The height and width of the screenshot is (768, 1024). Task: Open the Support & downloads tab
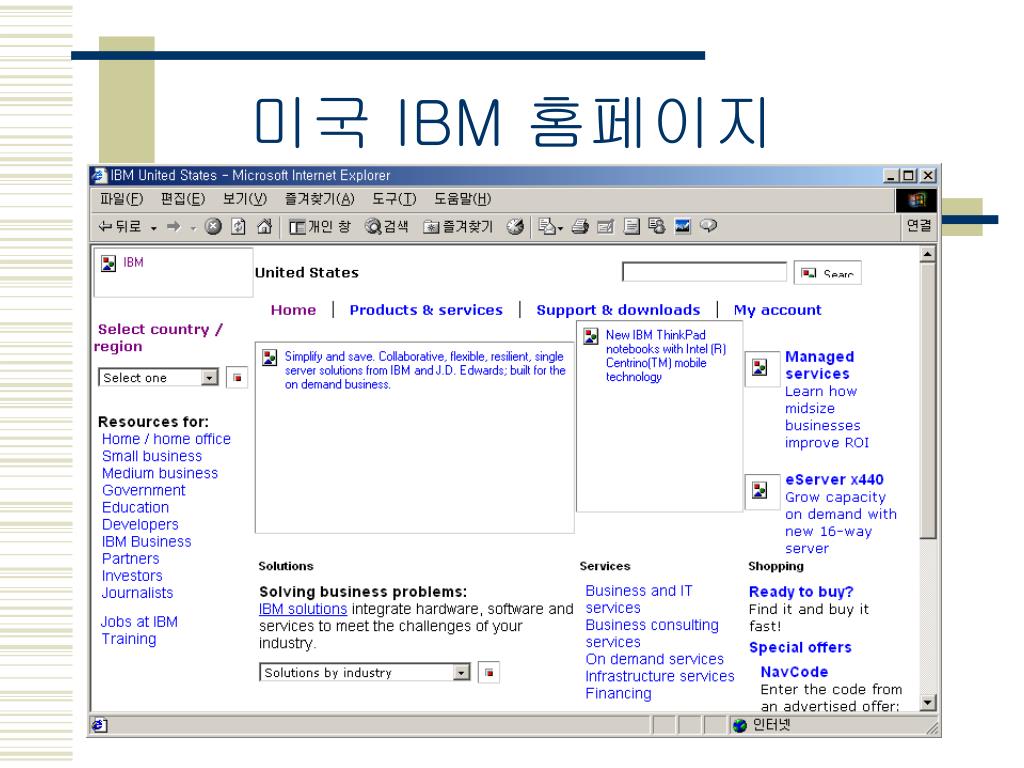coord(618,310)
